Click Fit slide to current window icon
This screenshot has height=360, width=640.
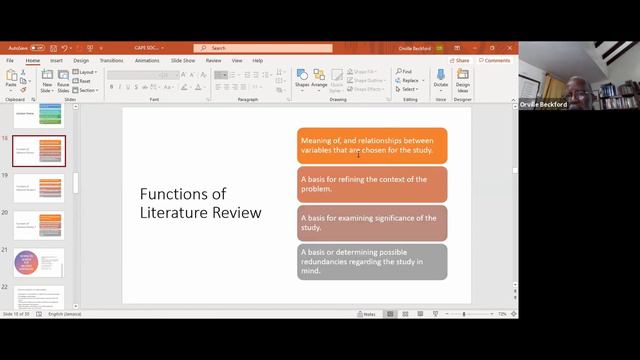513,314
